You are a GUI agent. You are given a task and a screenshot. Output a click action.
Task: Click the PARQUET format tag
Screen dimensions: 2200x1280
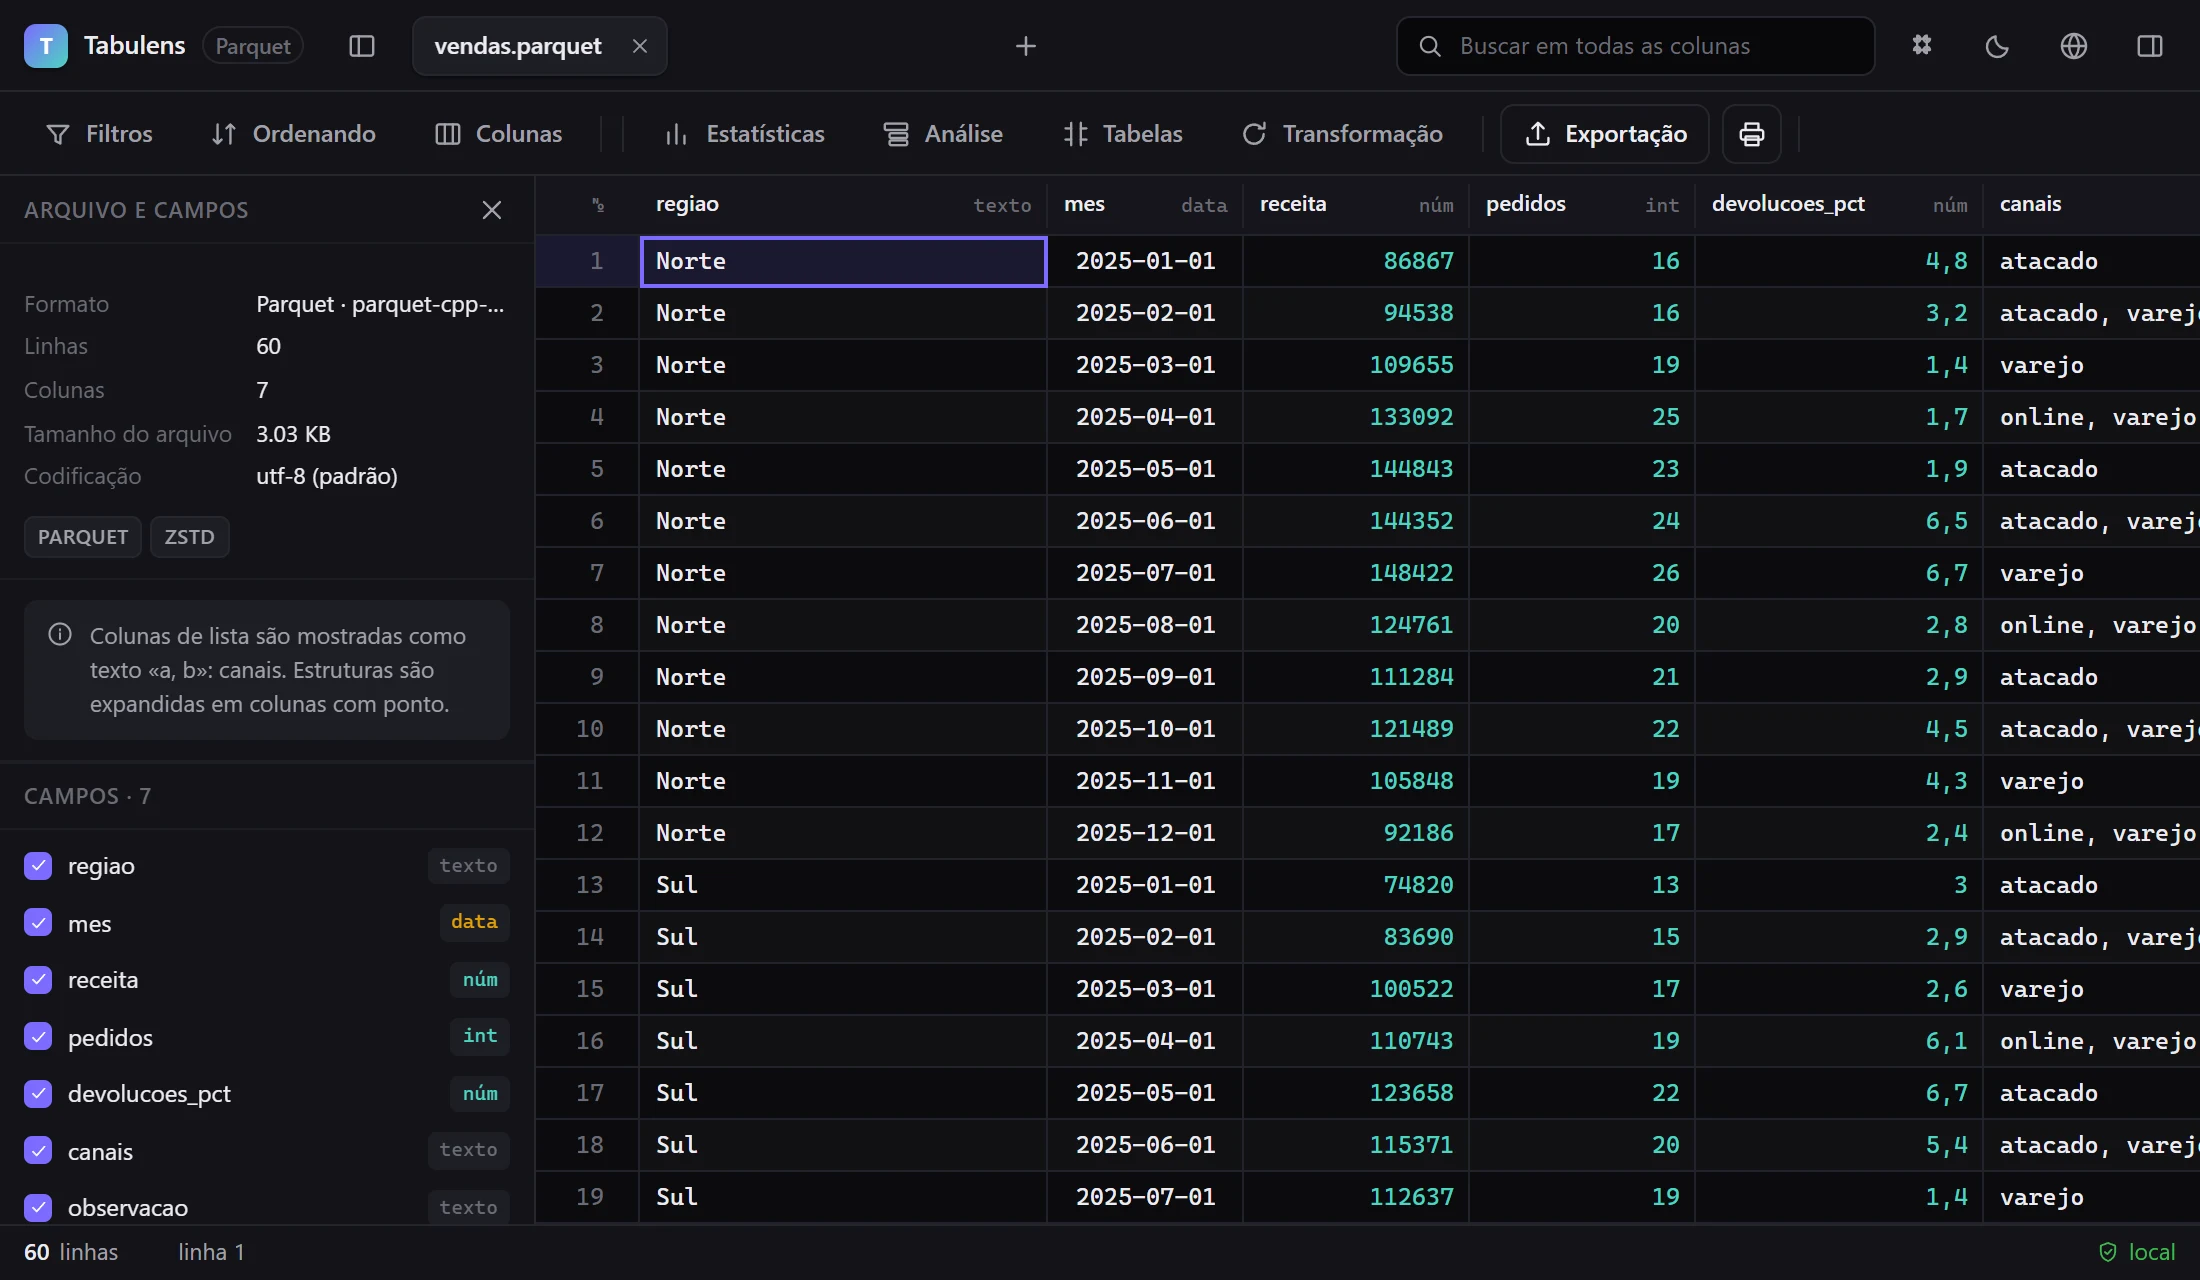click(x=83, y=537)
